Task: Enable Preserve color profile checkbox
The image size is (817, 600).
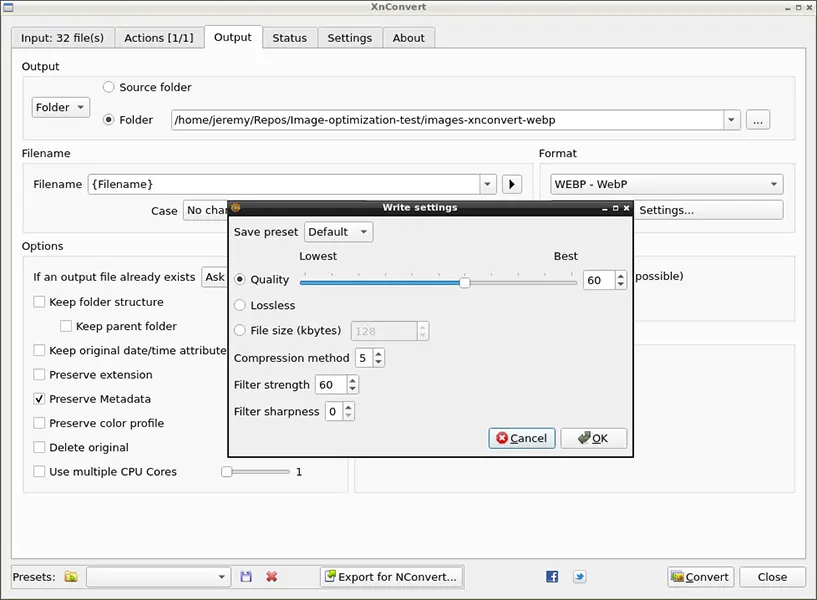Action: pyautogui.click(x=39, y=423)
